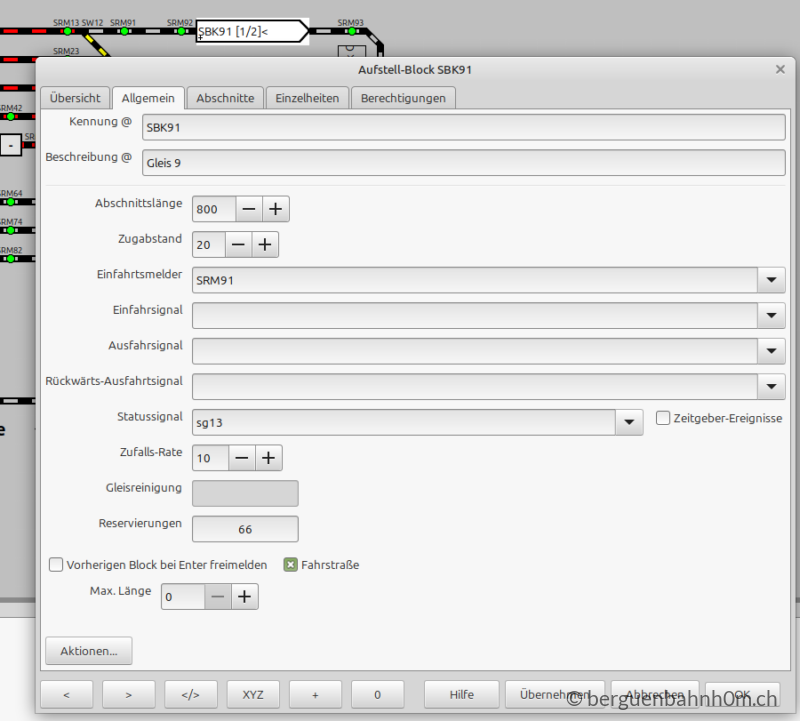The width and height of the screenshot is (800, 721).
Task: Click the Aktionen... button
Action: [89, 651]
